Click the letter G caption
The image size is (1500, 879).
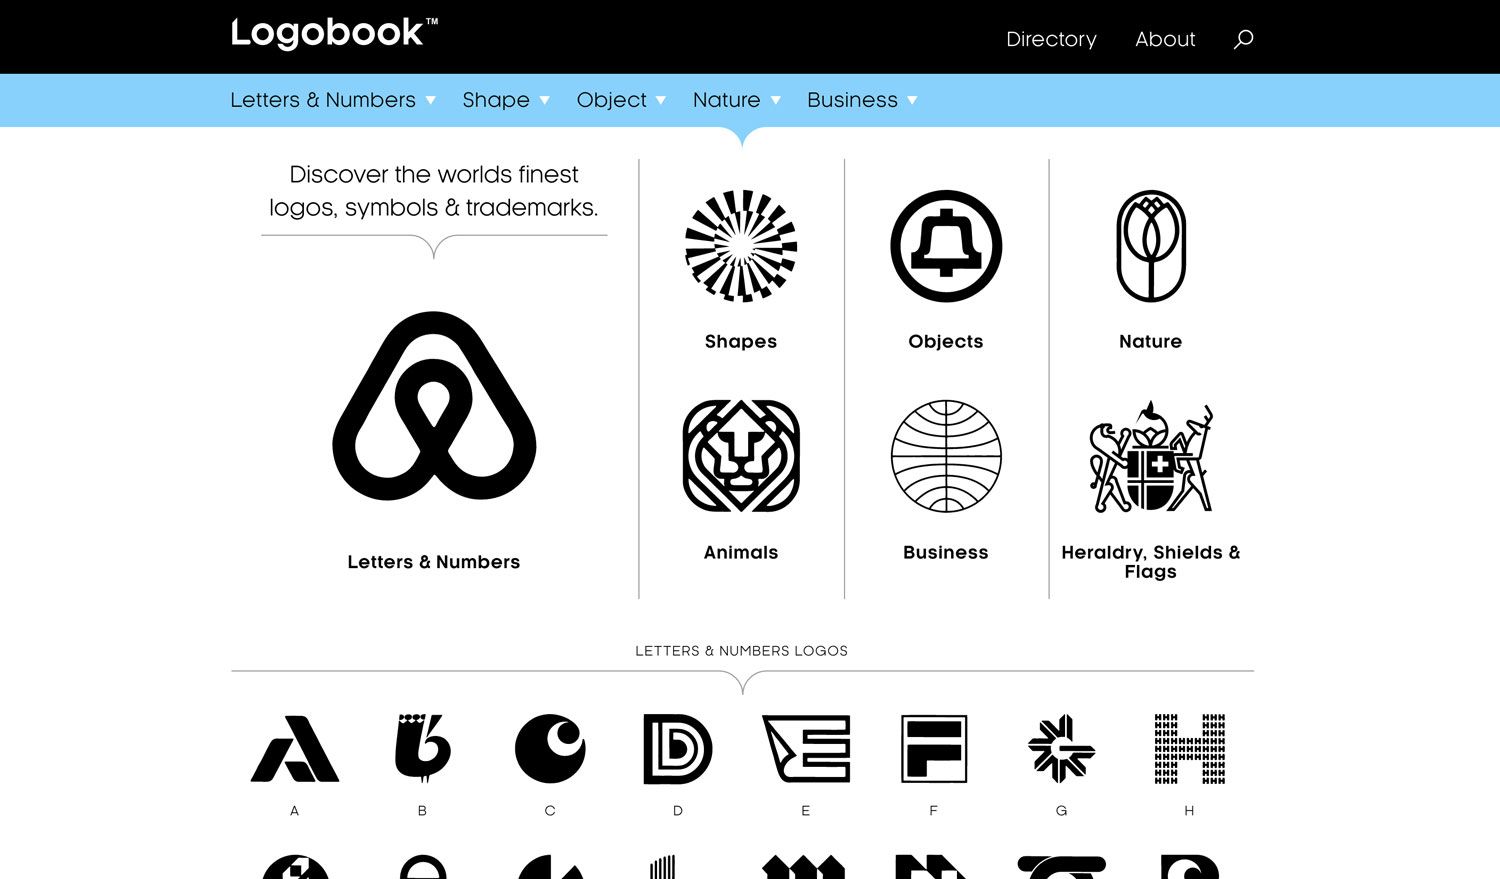[x=1062, y=811]
